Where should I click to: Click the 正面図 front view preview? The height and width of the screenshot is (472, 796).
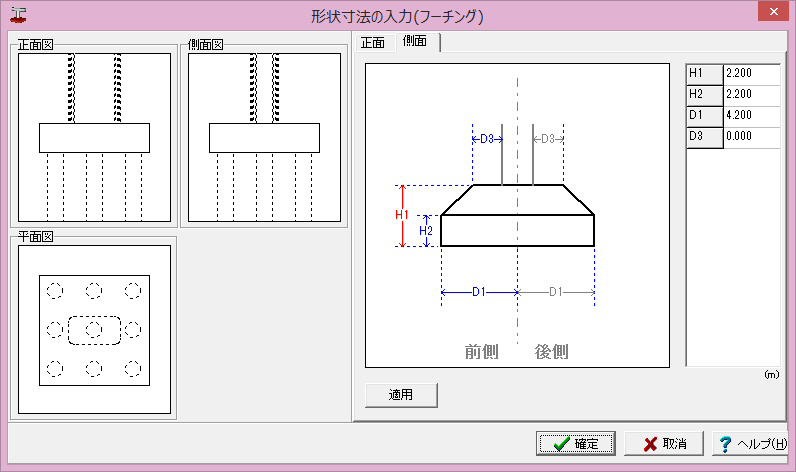pos(94,138)
